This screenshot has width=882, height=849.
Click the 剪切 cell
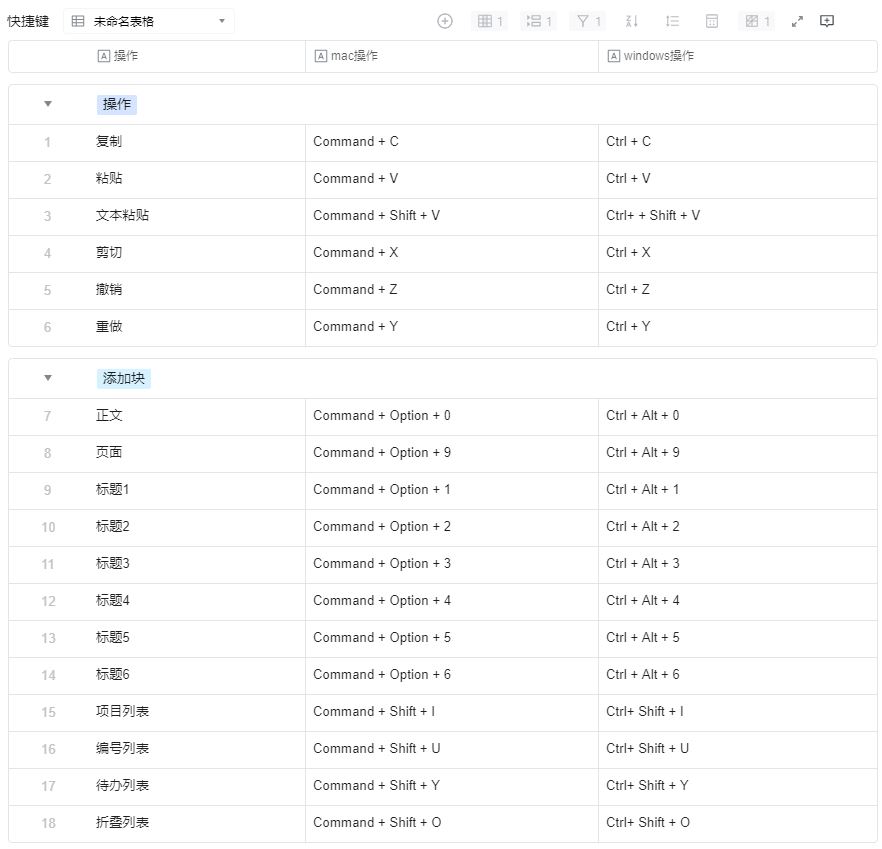(x=196, y=253)
